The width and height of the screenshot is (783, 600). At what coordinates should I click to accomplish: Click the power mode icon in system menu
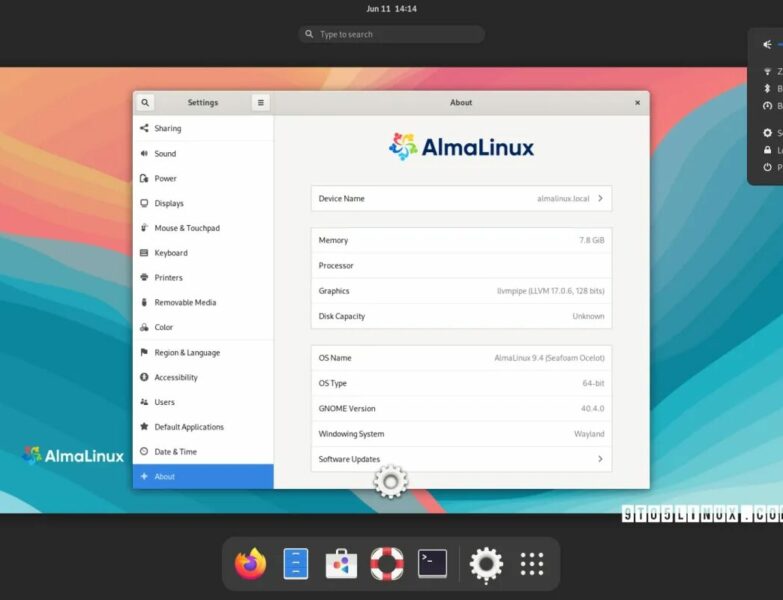point(768,106)
